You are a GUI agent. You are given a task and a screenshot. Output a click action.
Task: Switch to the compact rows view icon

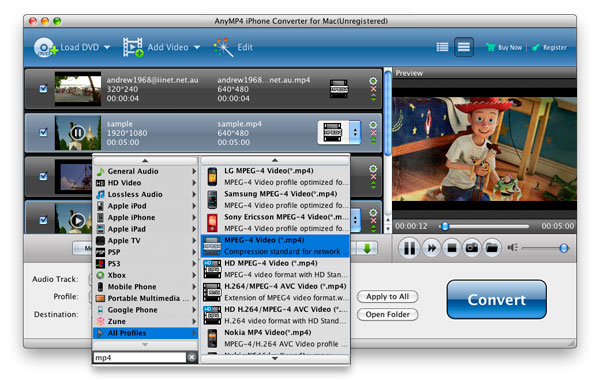(x=464, y=47)
